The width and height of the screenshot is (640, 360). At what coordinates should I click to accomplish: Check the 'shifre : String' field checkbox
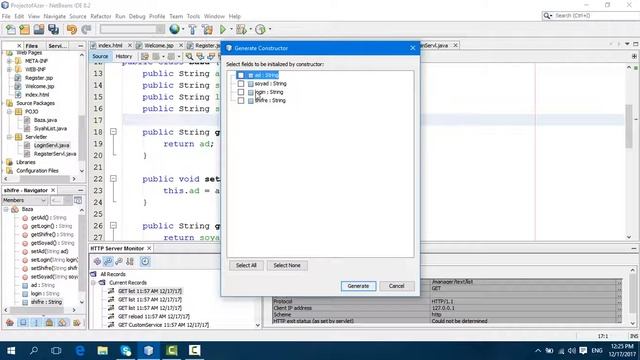tap(241, 100)
